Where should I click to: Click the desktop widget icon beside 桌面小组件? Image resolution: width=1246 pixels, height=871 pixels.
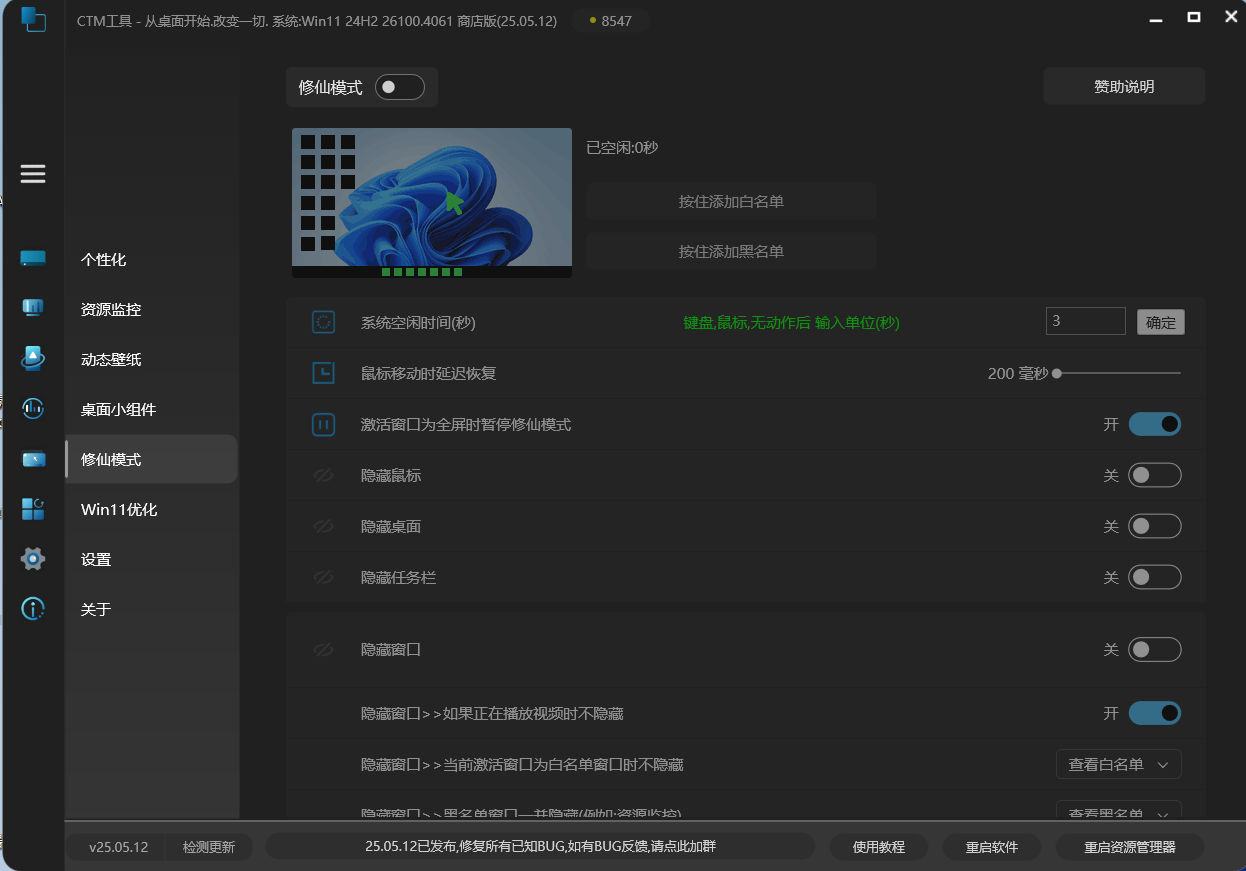33,408
